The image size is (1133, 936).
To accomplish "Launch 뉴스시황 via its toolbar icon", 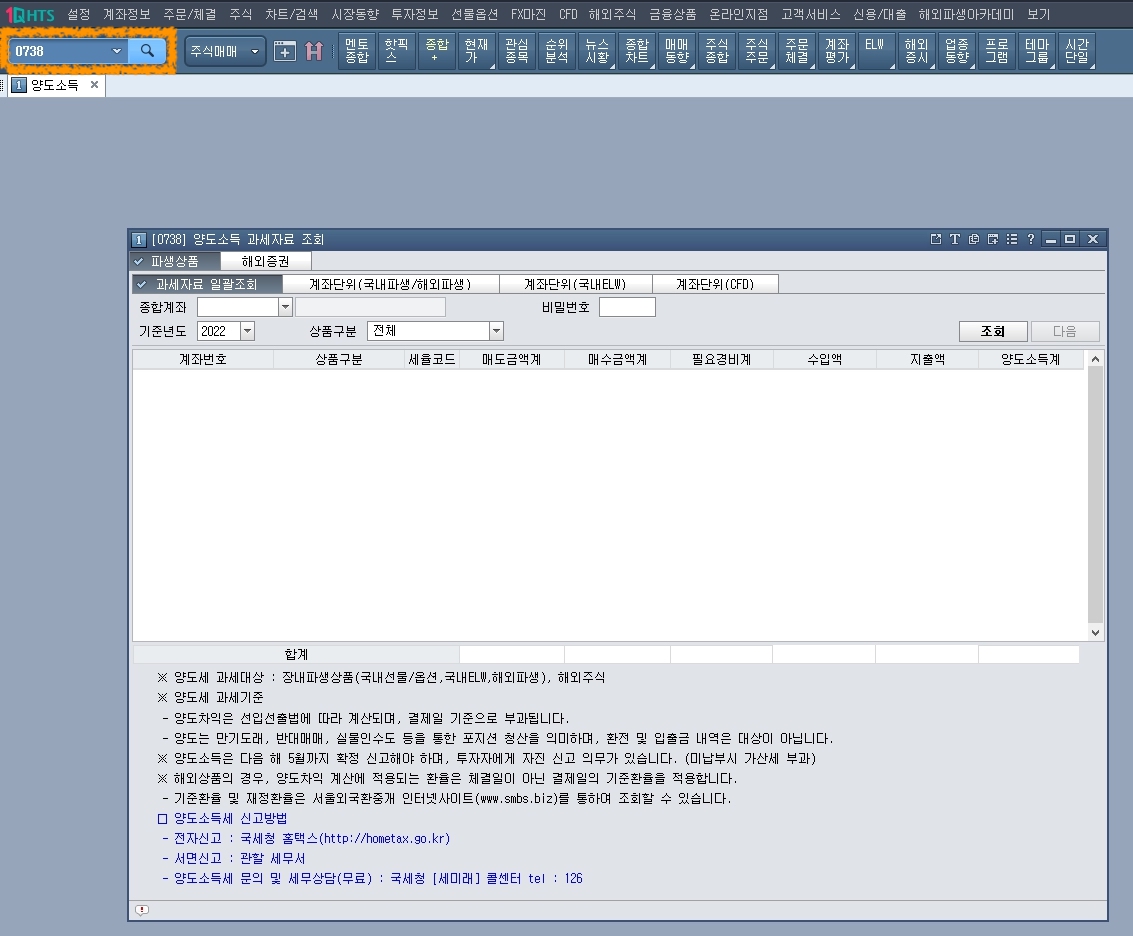I will click(x=596, y=51).
